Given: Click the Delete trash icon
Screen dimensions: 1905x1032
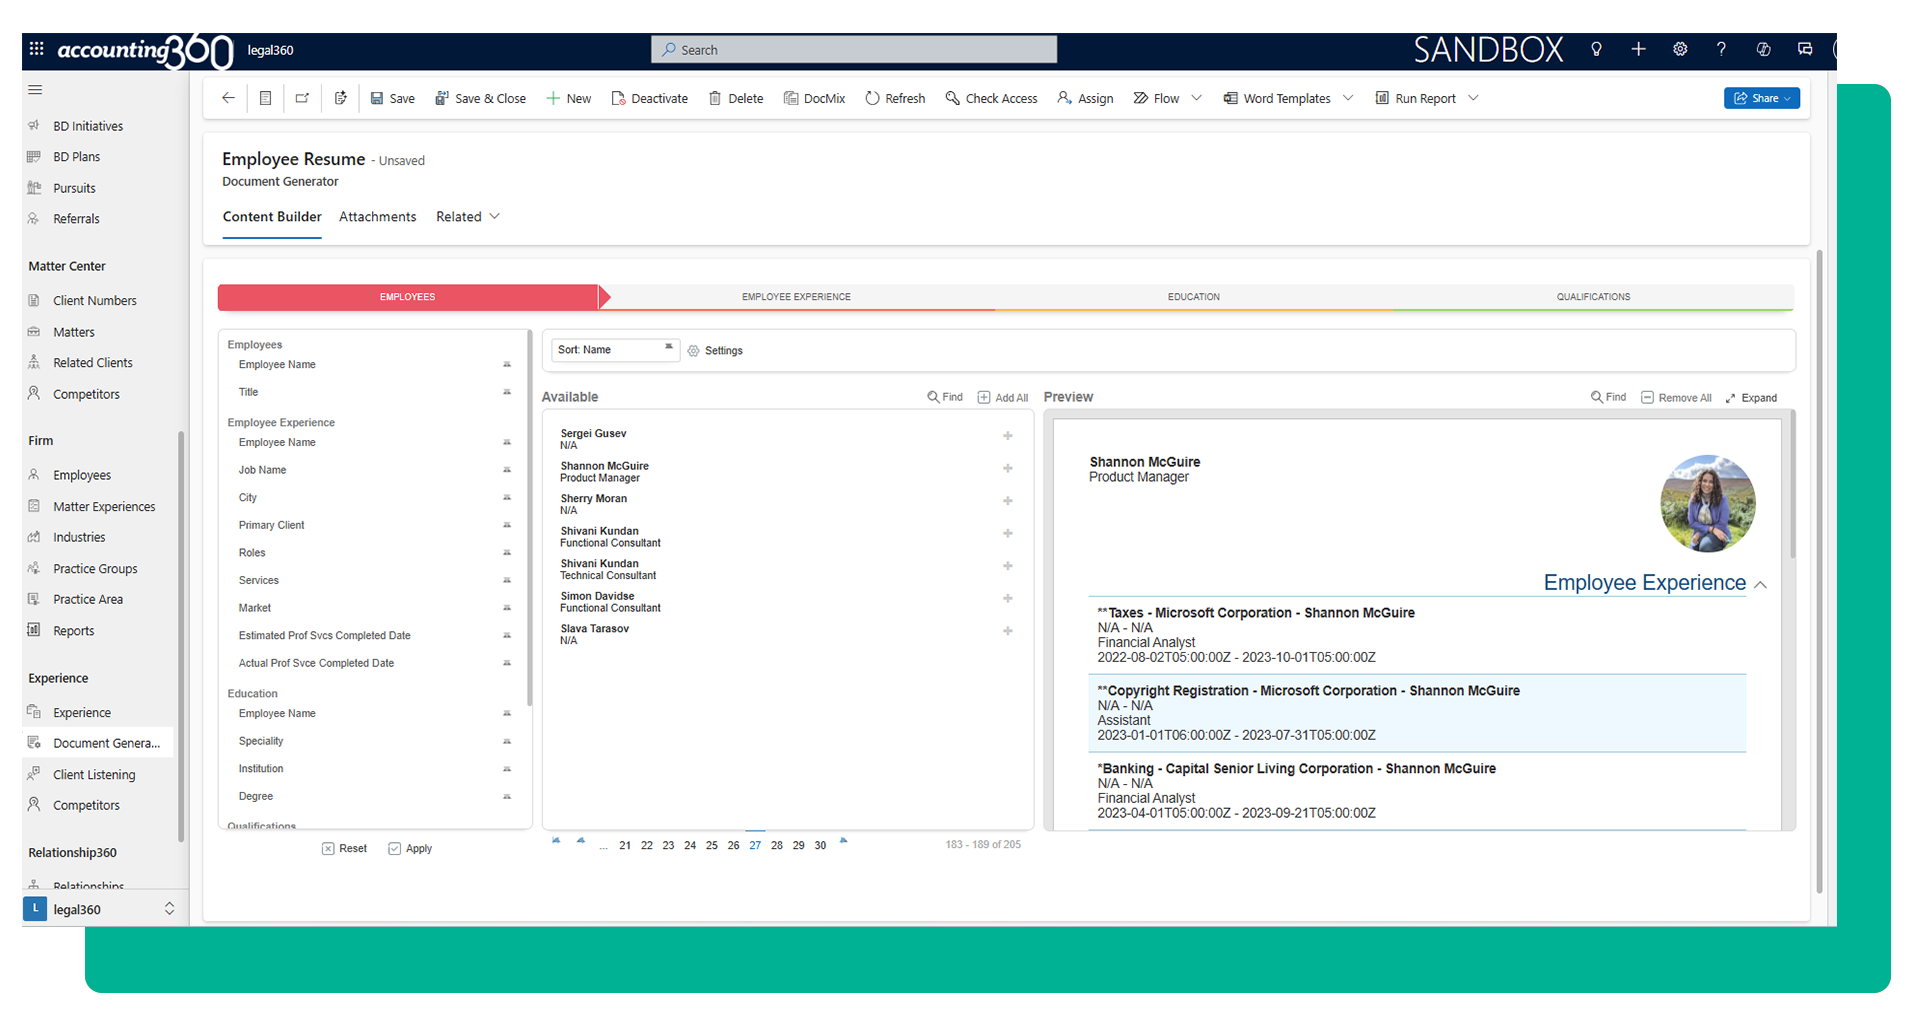Looking at the screenshot, I should pos(715,98).
